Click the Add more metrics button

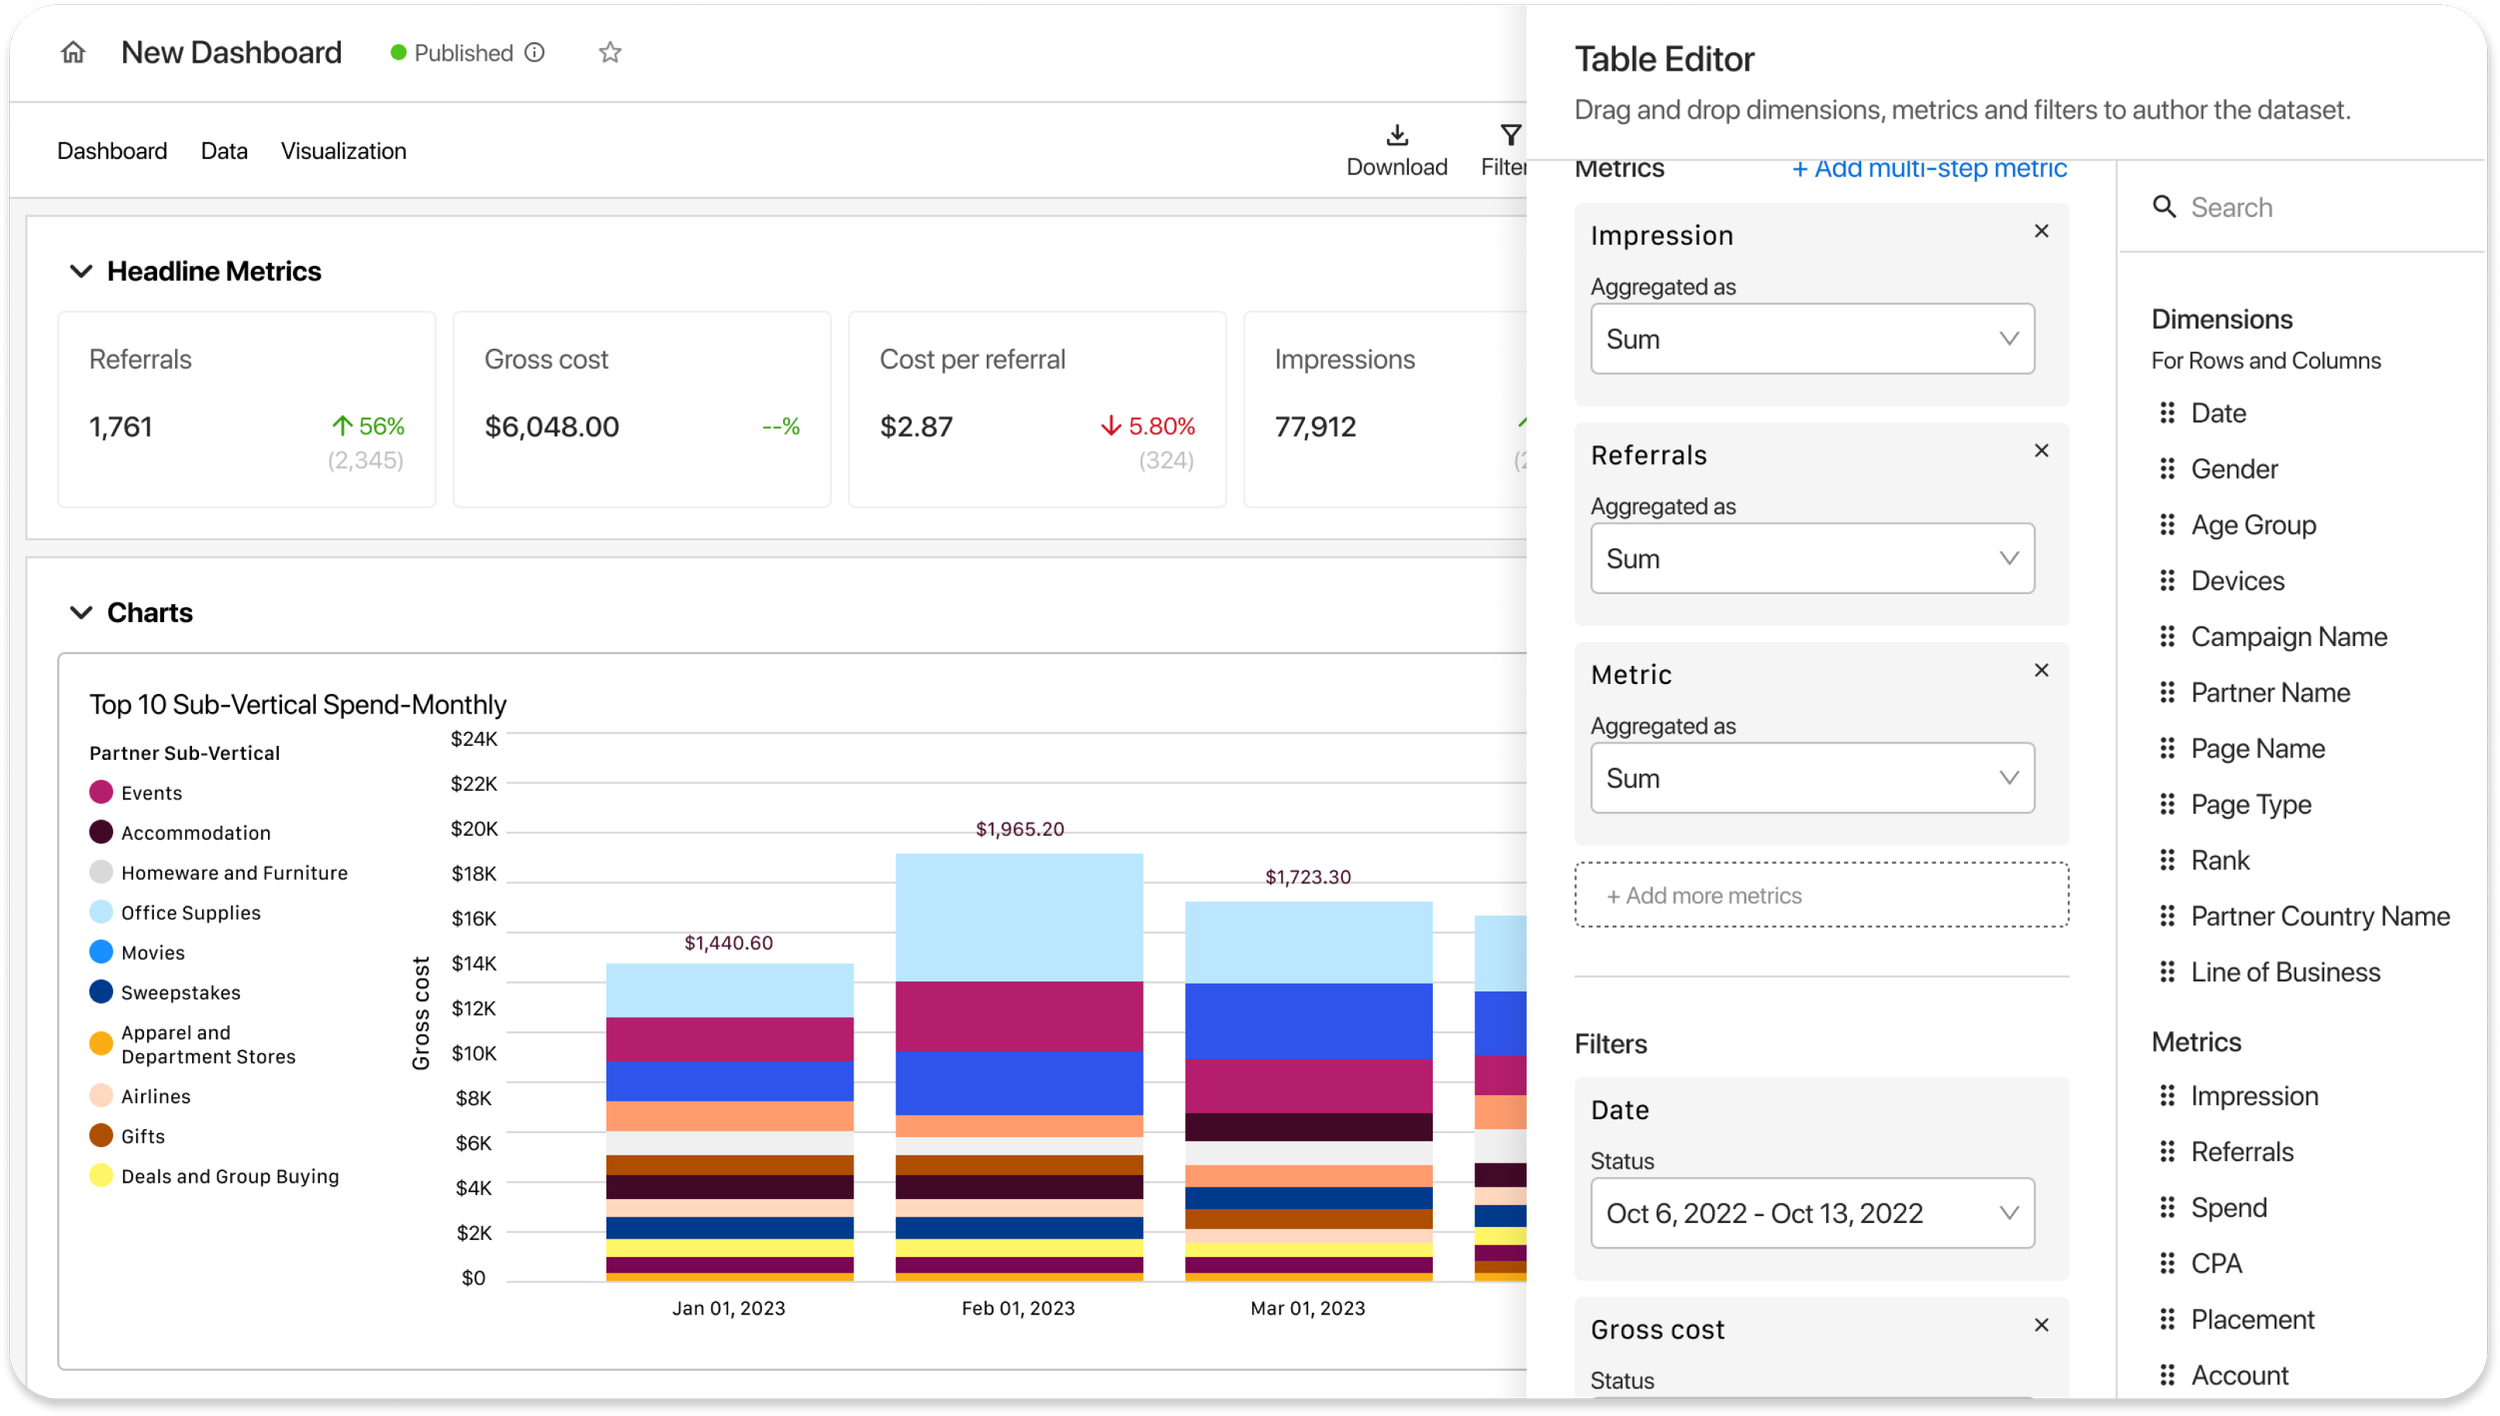coord(1820,895)
